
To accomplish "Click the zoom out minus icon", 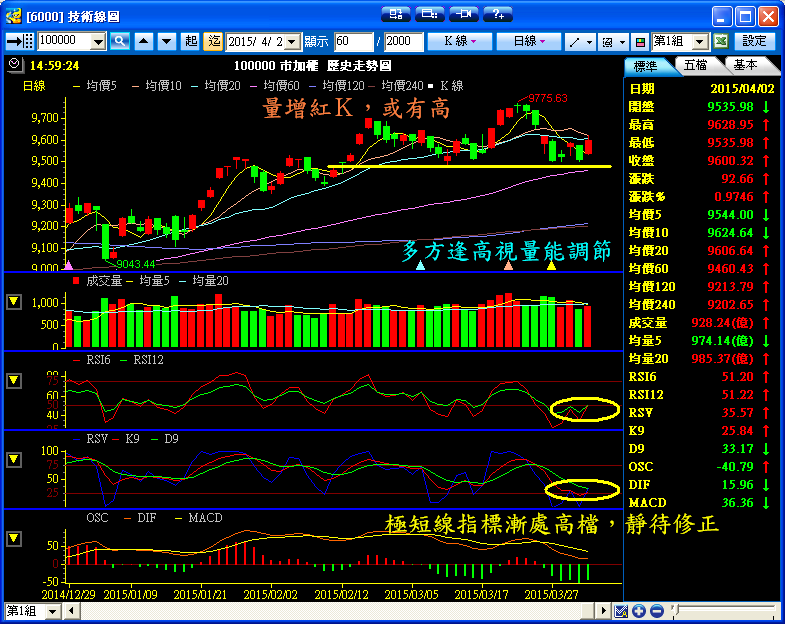I will click(655, 611).
